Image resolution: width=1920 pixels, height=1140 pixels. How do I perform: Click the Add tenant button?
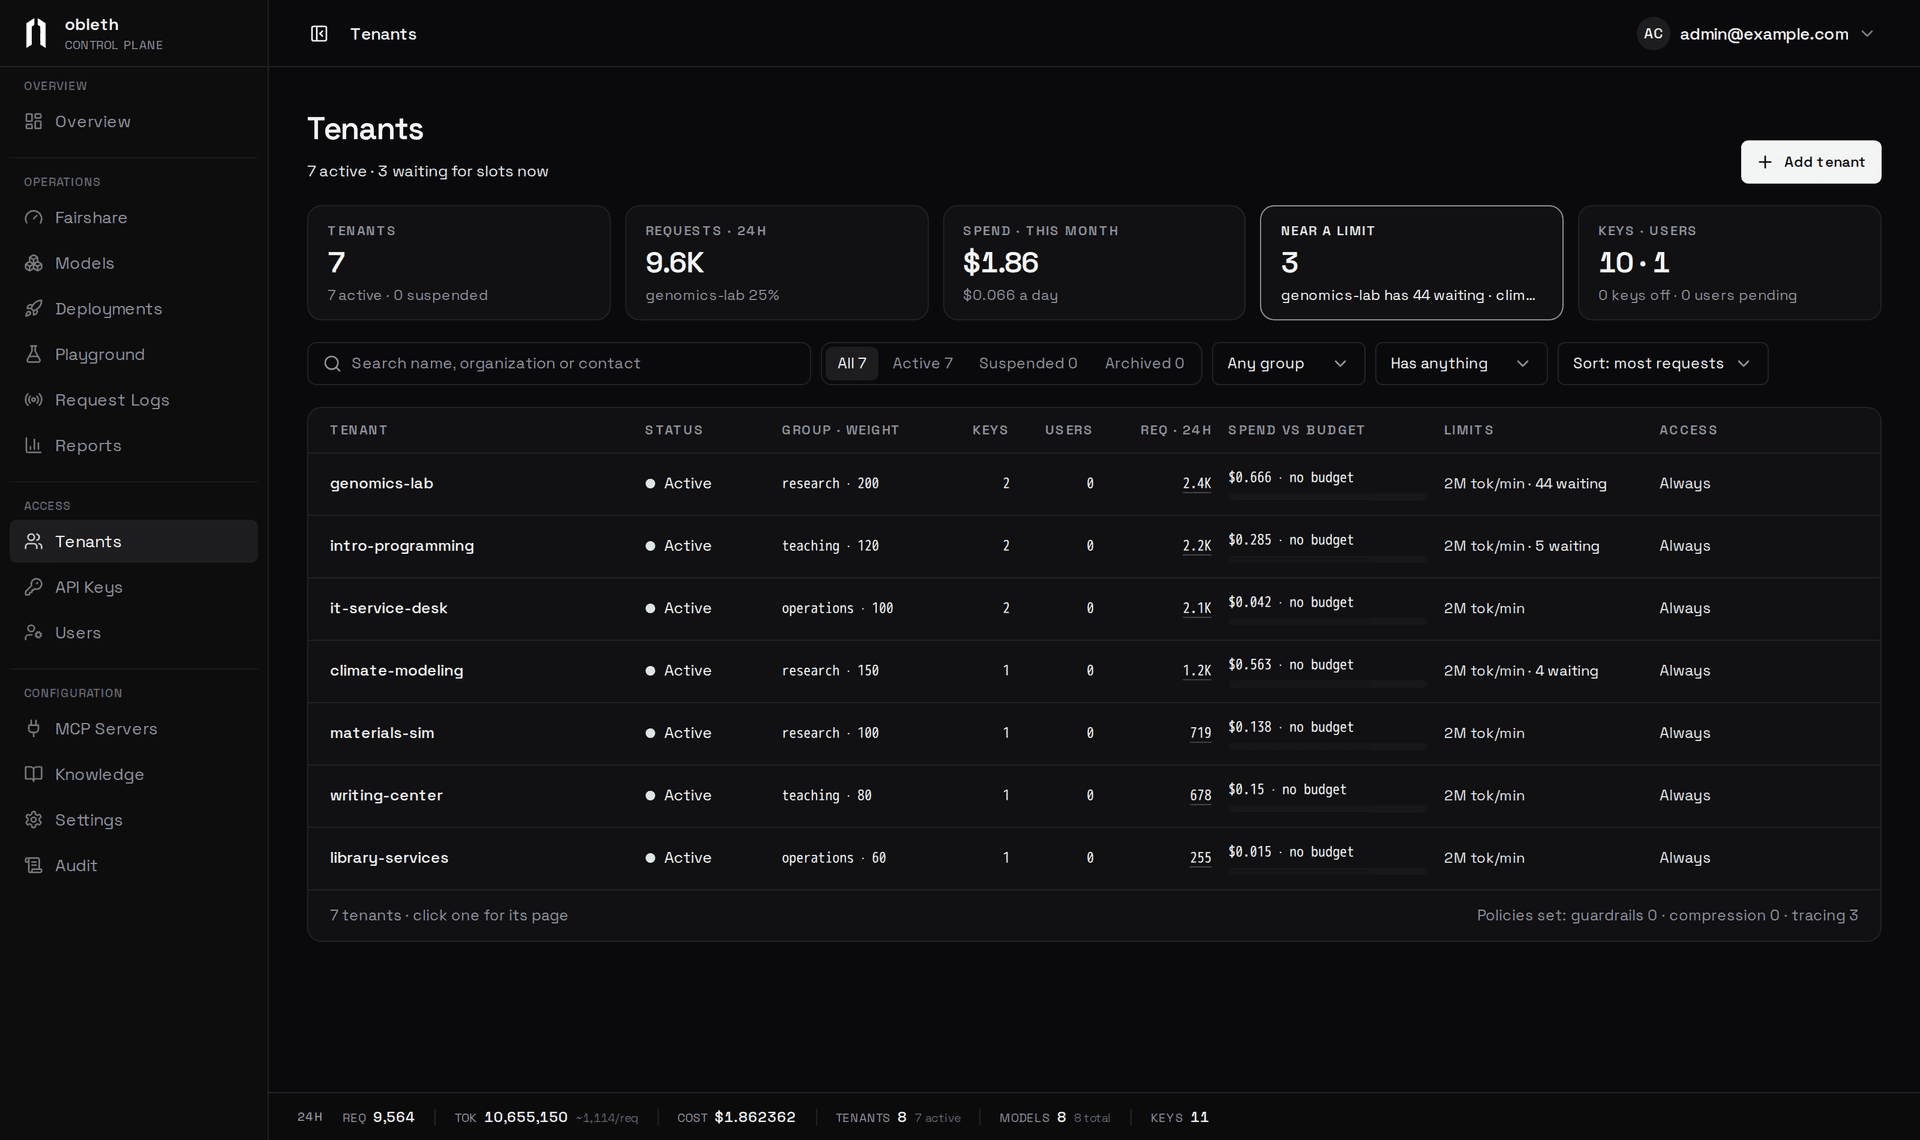[1810, 162]
